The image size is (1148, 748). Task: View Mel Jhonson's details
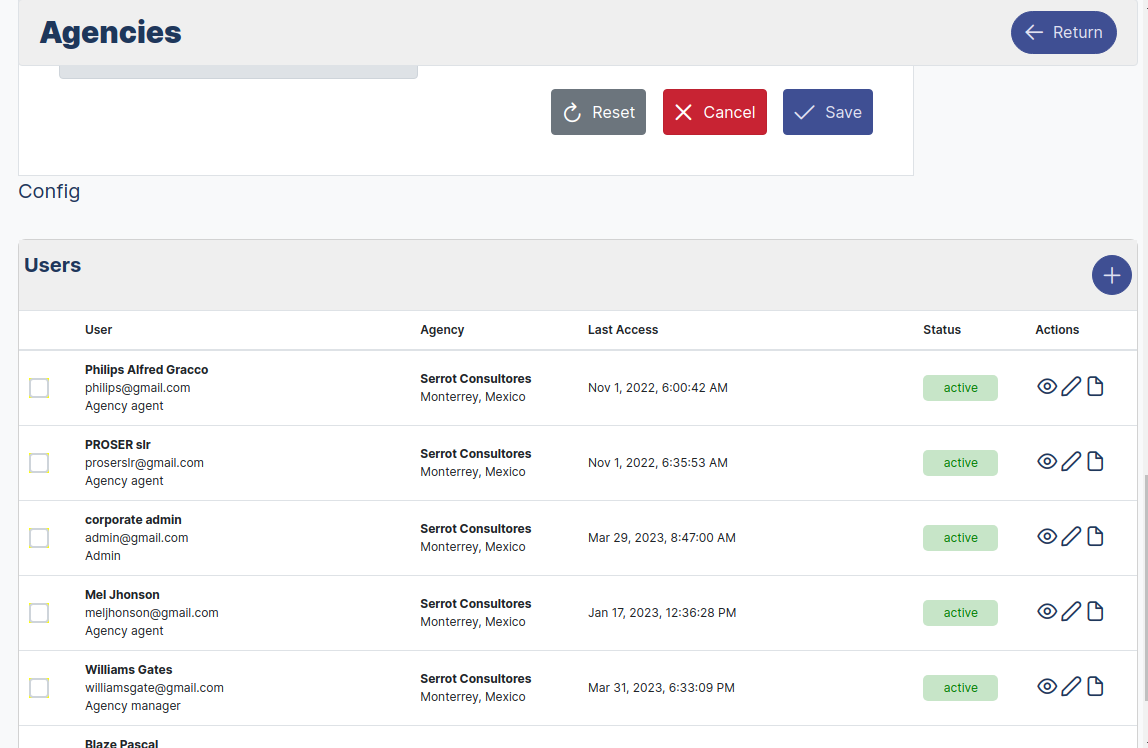point(1047,611)
